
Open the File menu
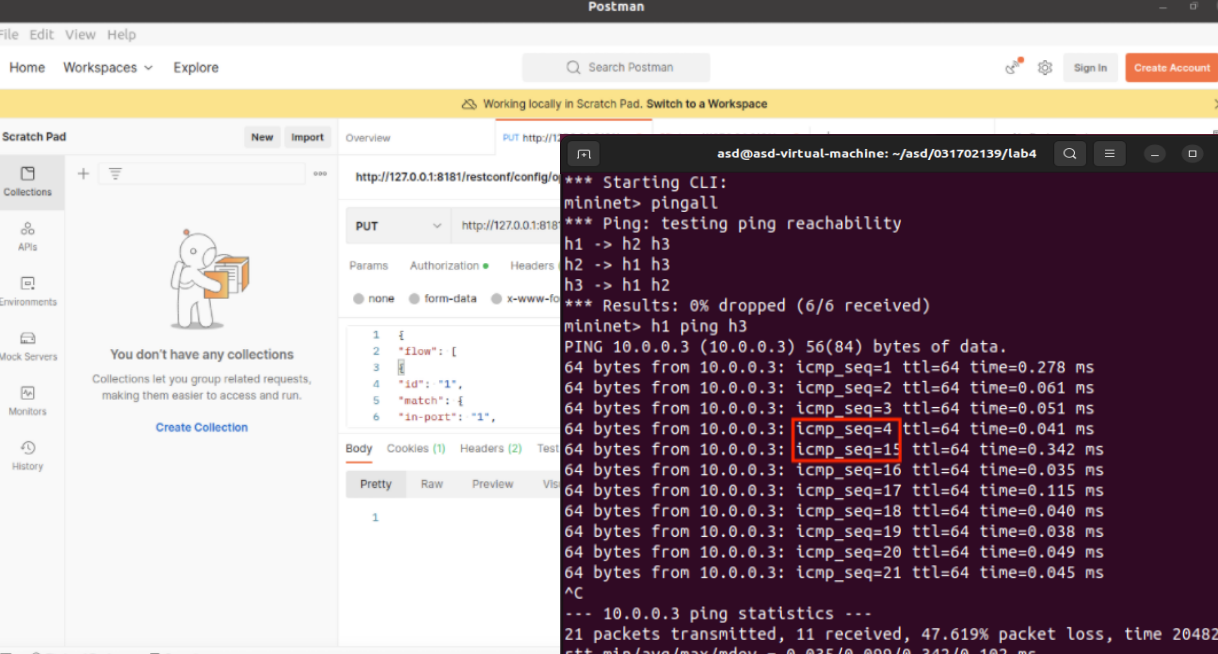(10, 34)
